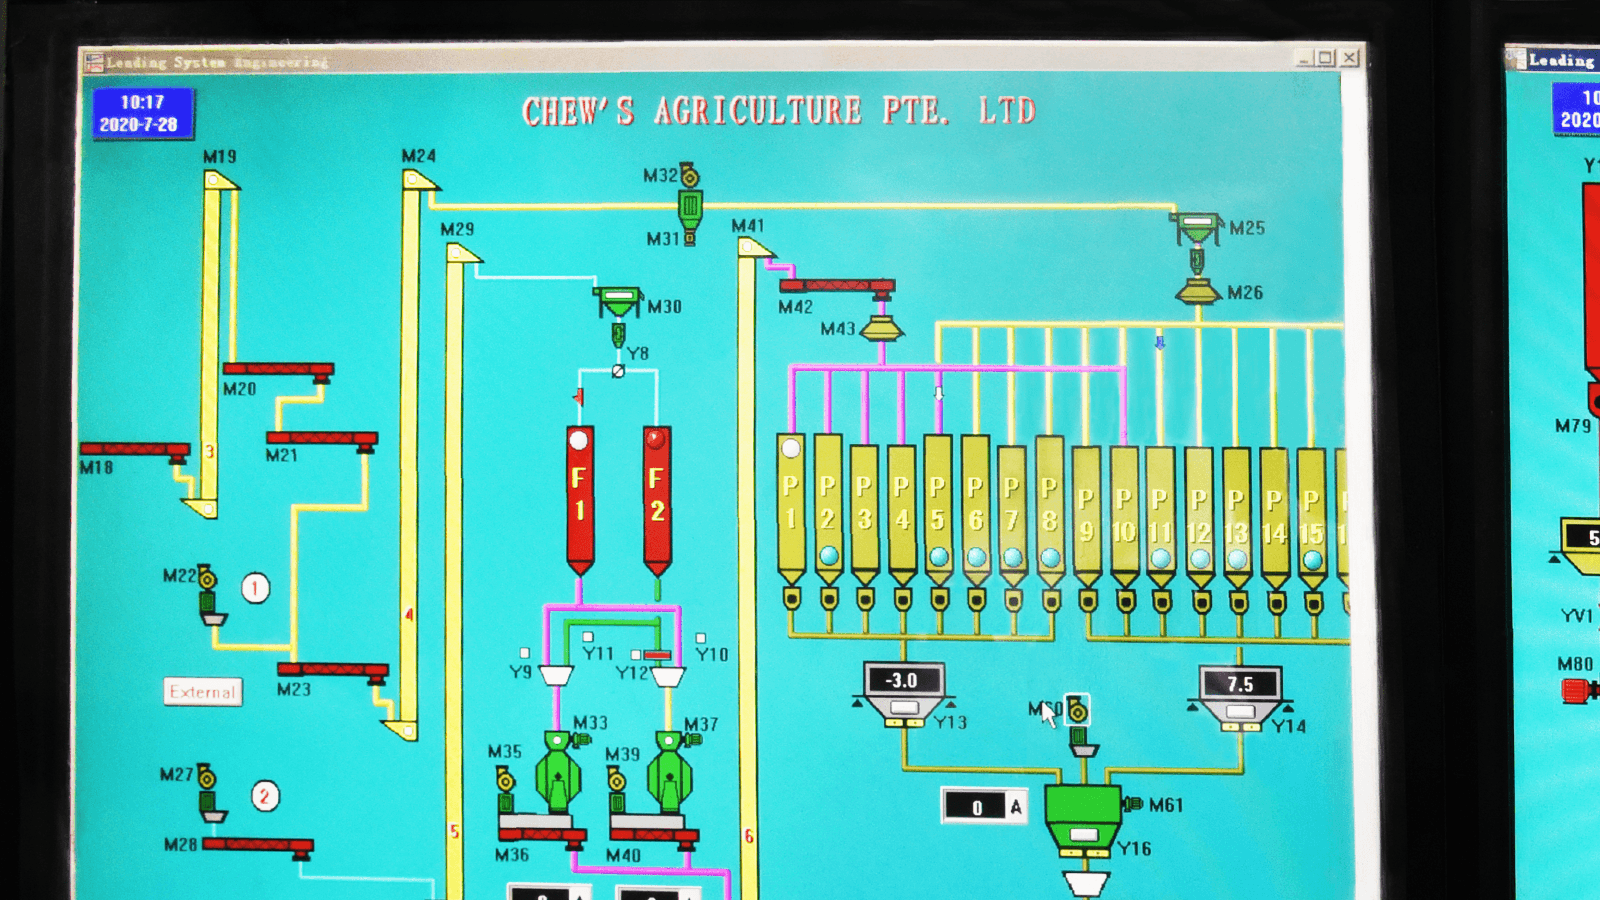Select the M39 motor icon

618,788
